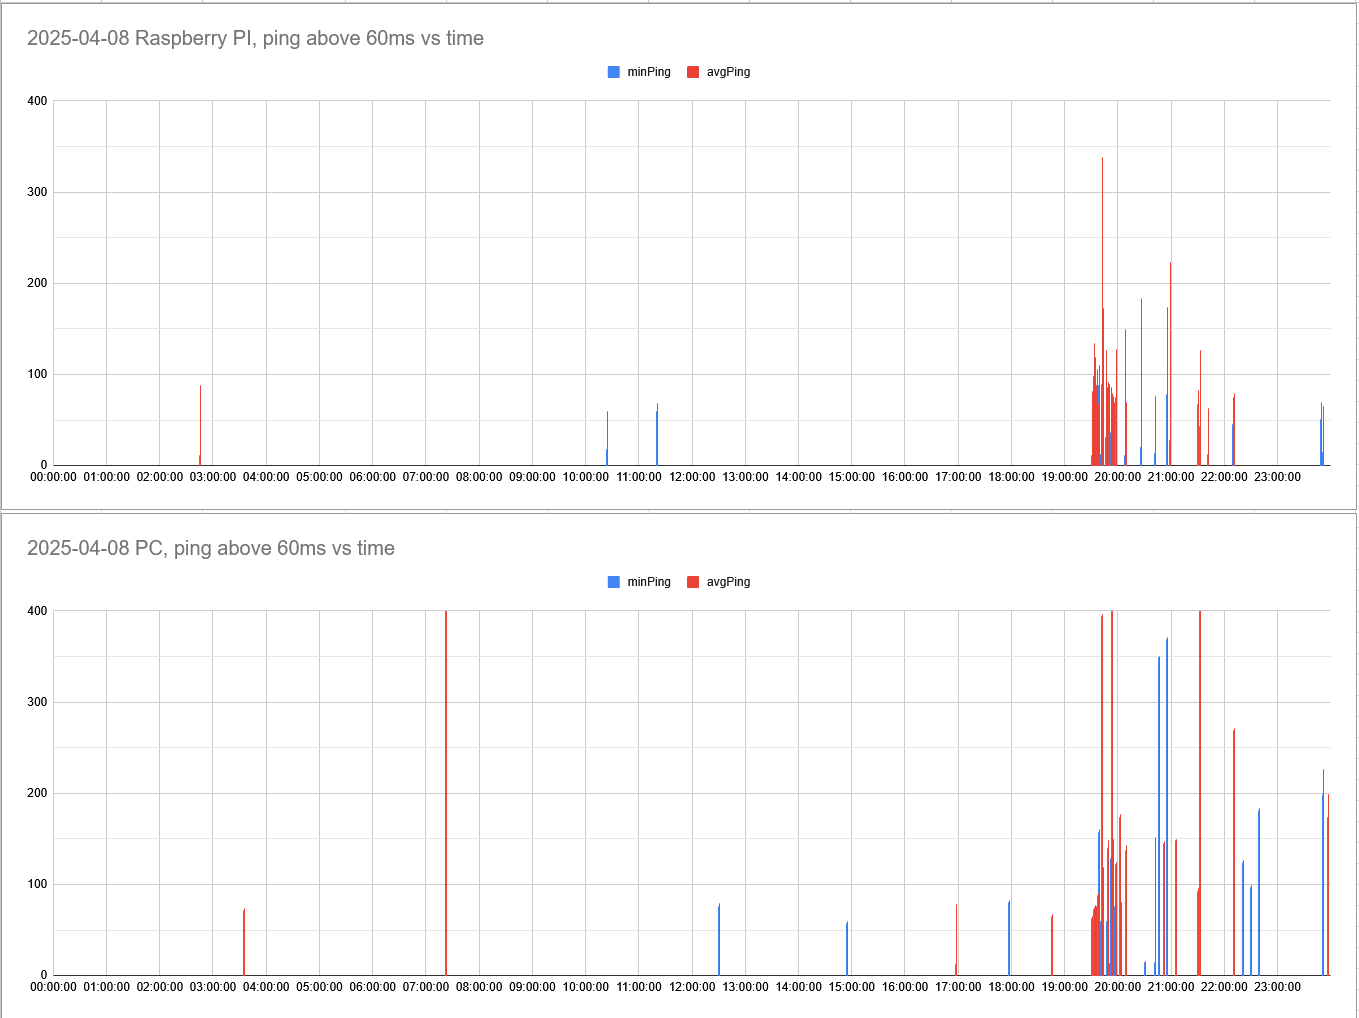Select the minPing legend label in Raspberry PI chart
This screenshot has height=1018, width=1359.
click(x=649, y=72)
